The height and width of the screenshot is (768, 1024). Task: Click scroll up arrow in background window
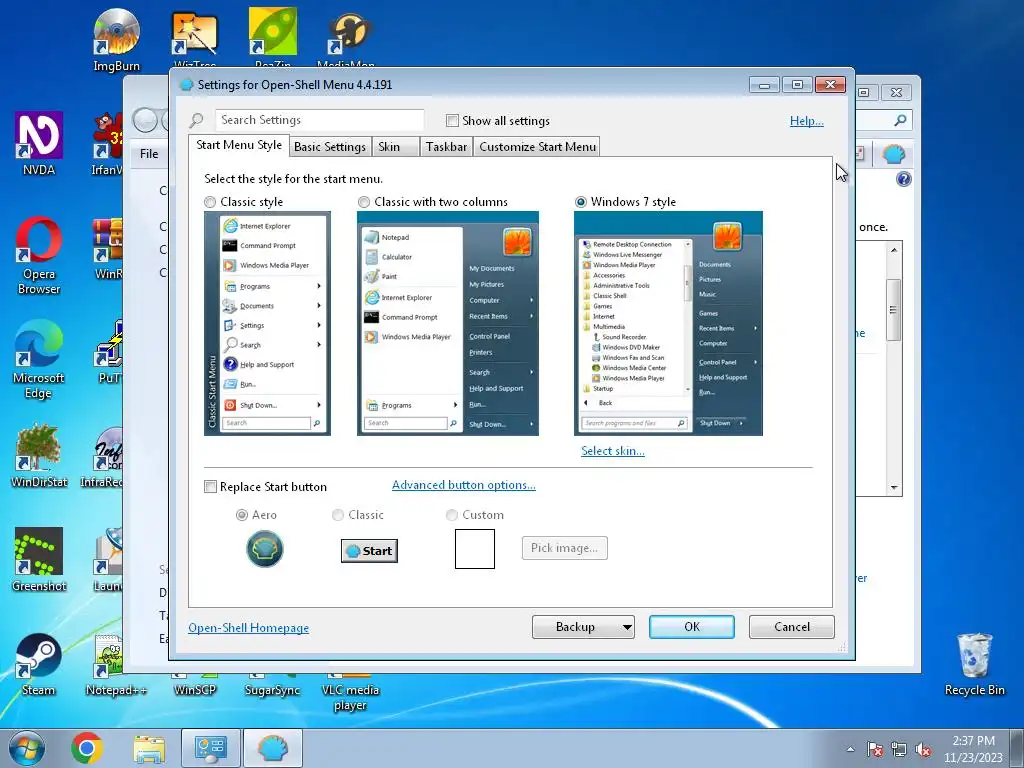pos(894,250)
